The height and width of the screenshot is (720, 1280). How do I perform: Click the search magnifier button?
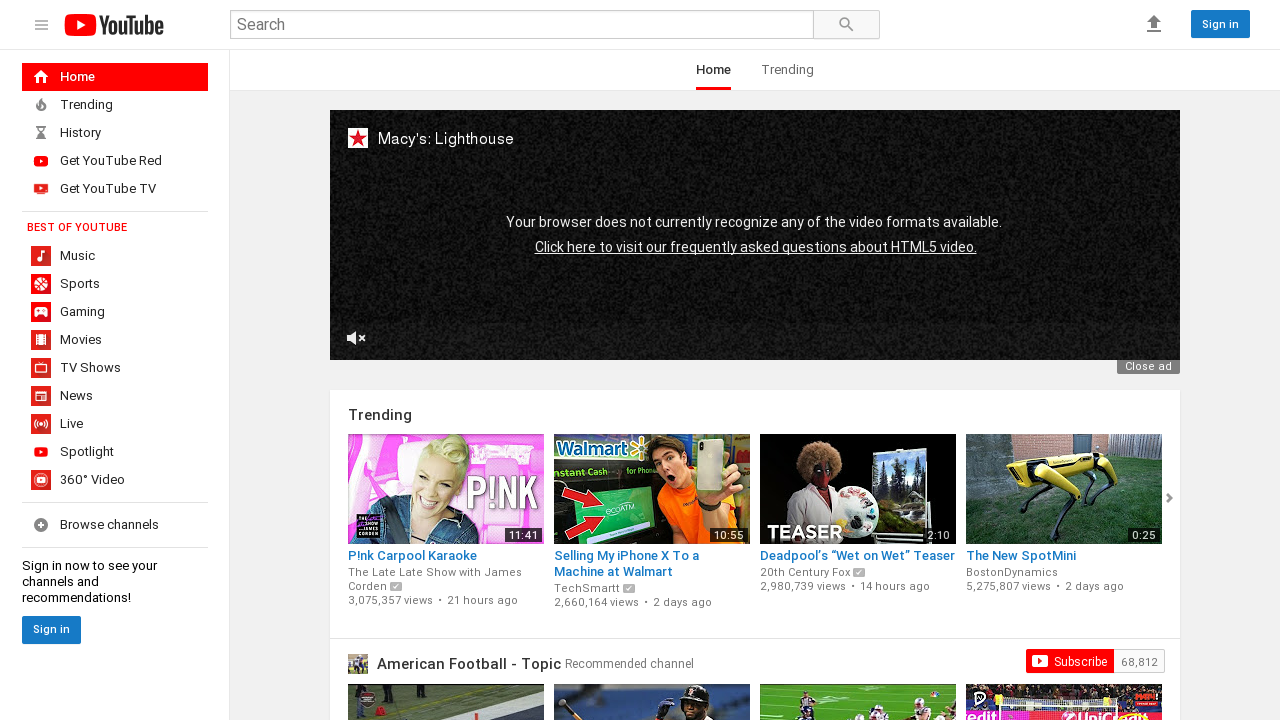coord(846,25)
